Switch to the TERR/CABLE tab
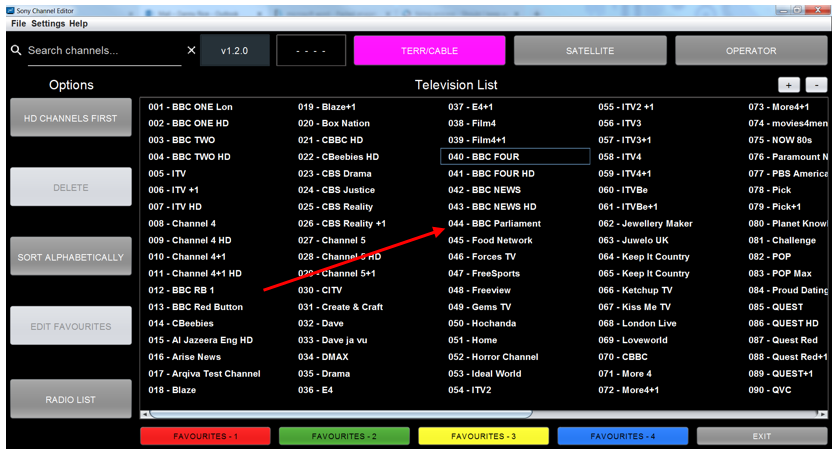Screen dimensions: 838x457 (429, 51)
